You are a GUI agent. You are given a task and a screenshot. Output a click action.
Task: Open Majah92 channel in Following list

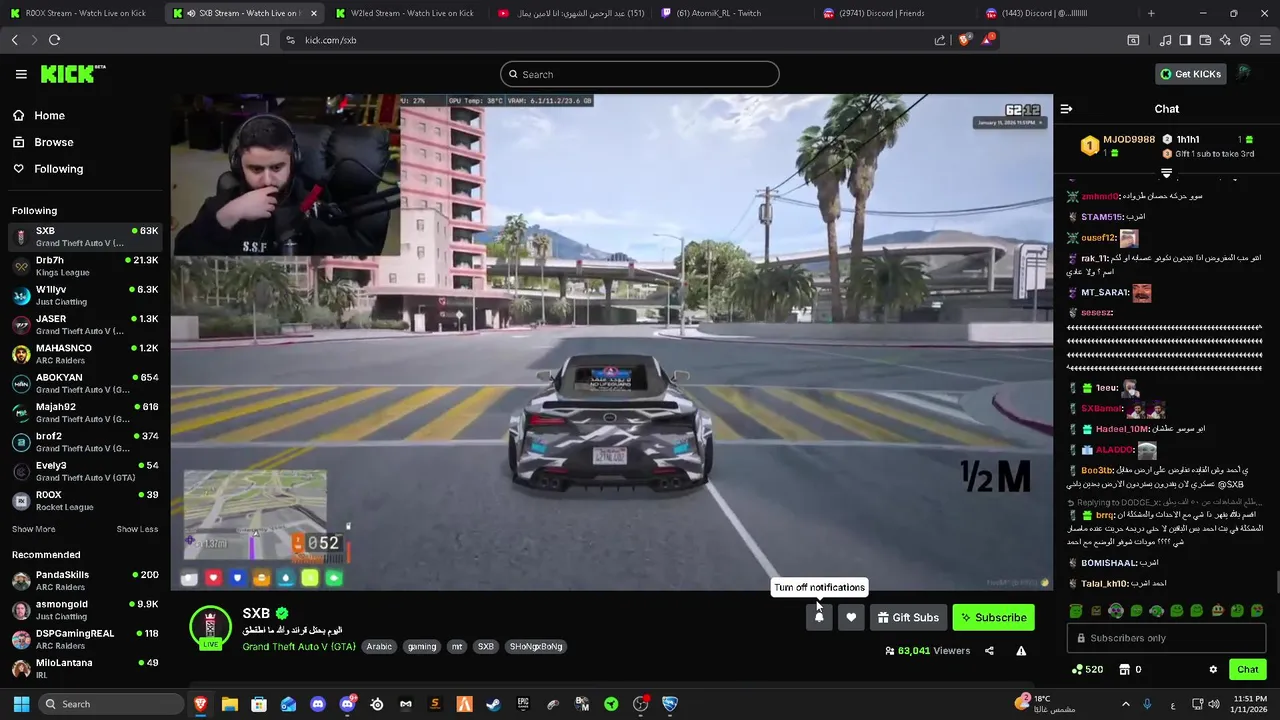tap(85, 413)
